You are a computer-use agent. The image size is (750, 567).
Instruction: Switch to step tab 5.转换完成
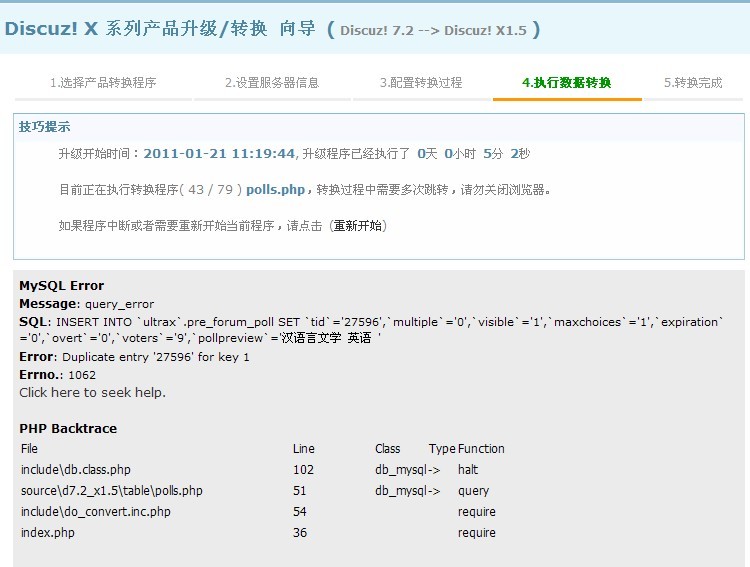693,83
